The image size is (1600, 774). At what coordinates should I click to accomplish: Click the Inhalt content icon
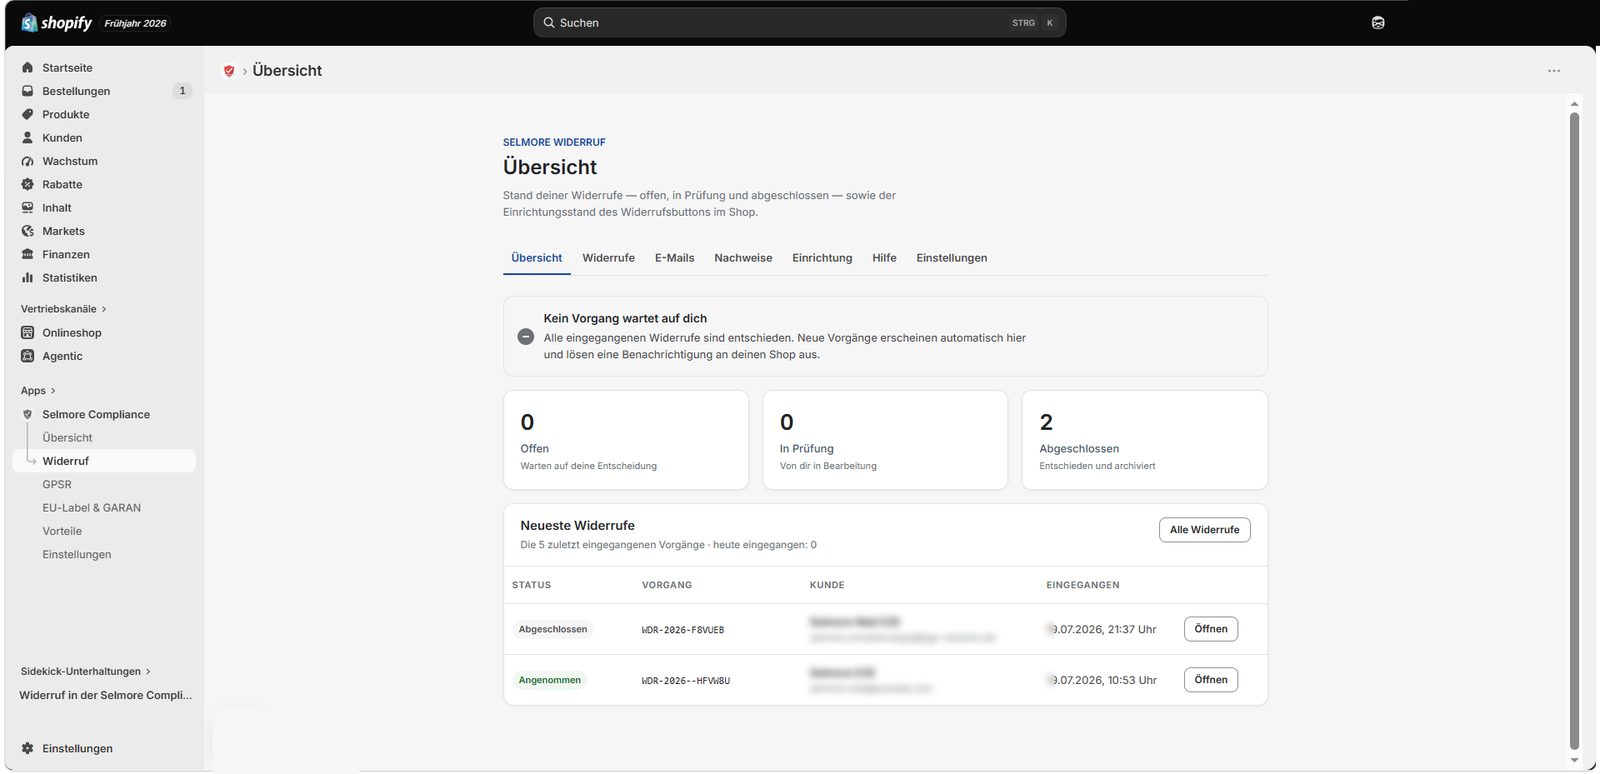[28, 208]
